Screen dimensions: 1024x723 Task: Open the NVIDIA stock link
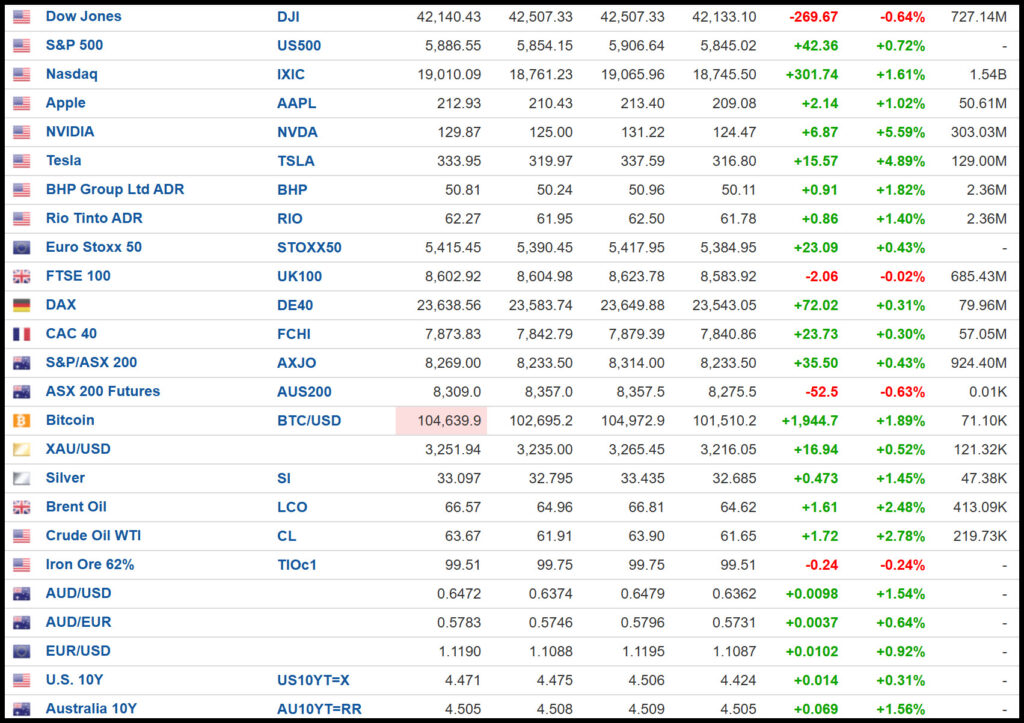(x=70, y=131)
